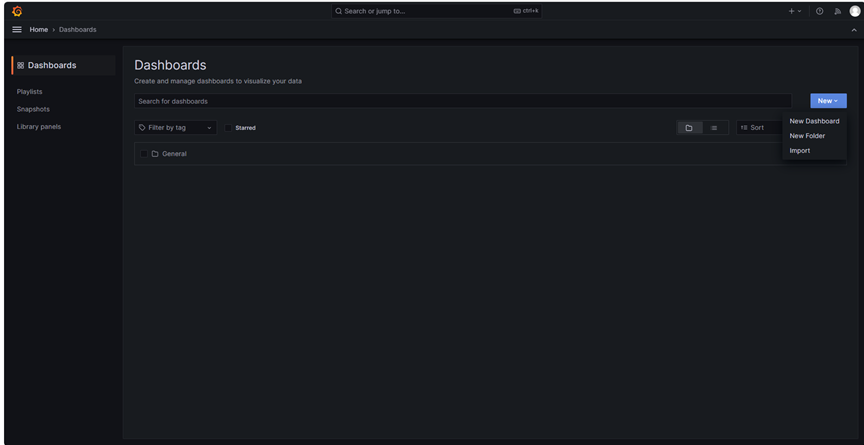Open the hamburger navigation menu
Screen dimensions: 864x445
click(x=17, y=30)
